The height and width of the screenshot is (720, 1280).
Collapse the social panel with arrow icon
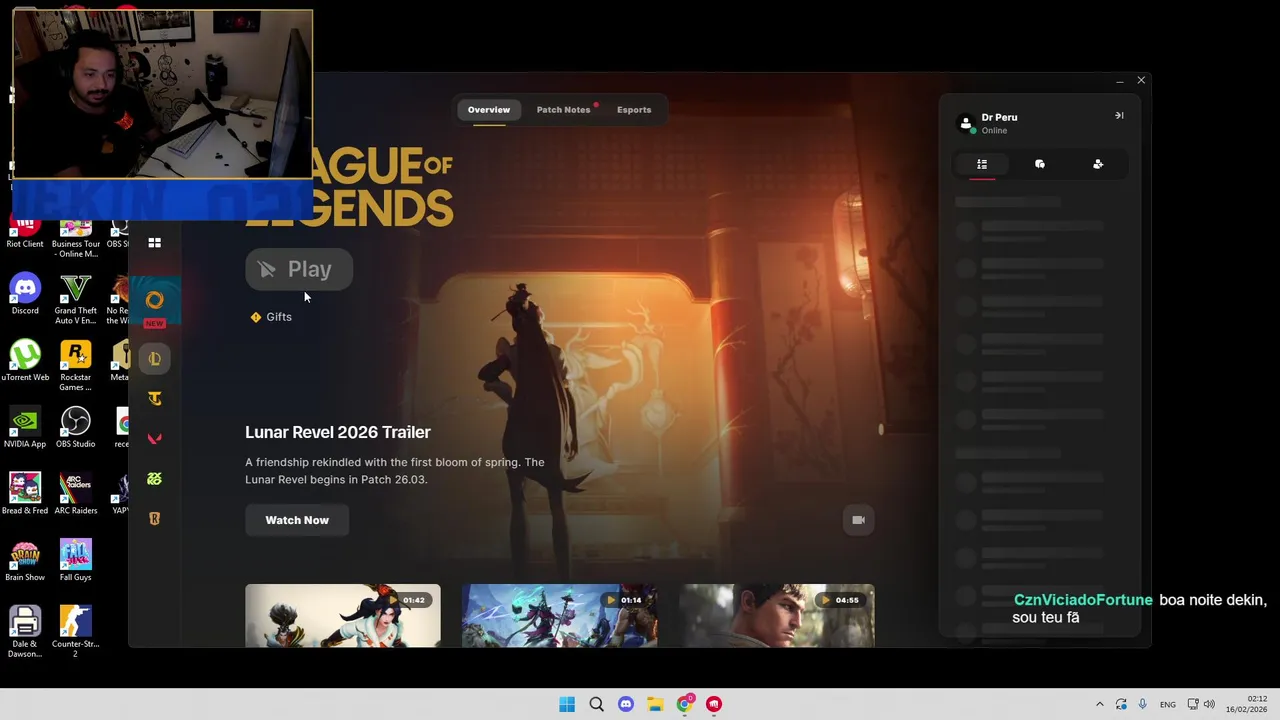click(x=1119, y=116)
